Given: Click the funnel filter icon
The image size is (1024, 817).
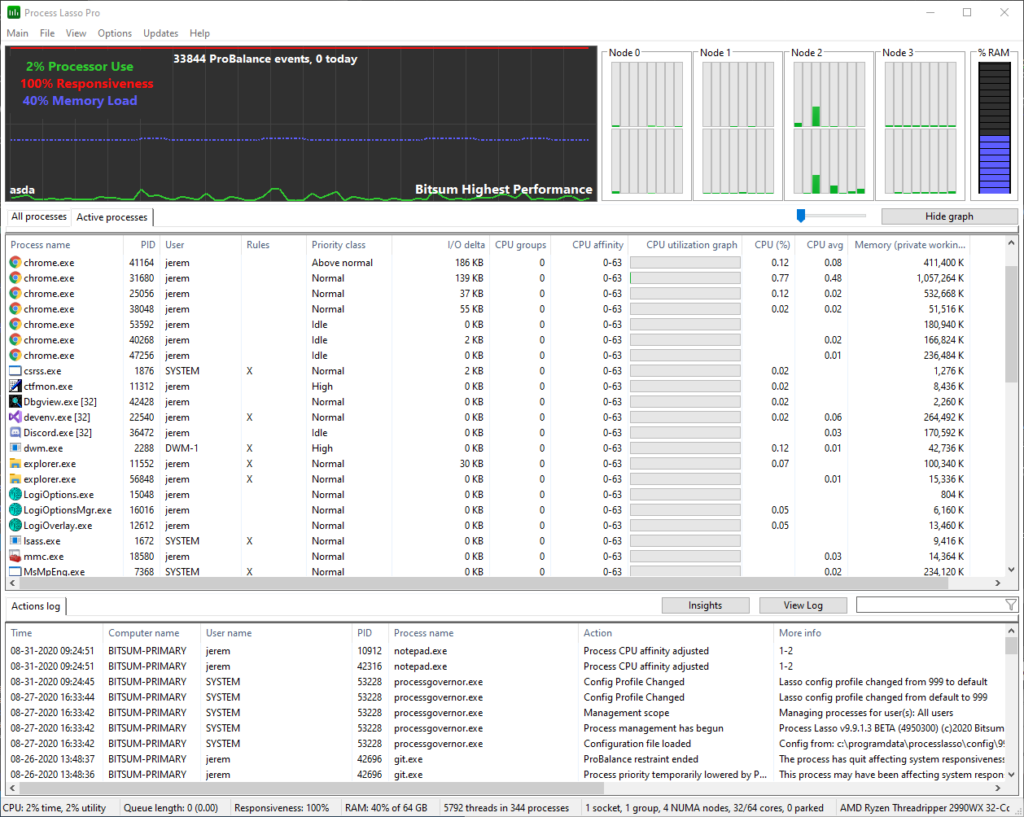Looking at the screenshot, I should tap(1009, 604).
